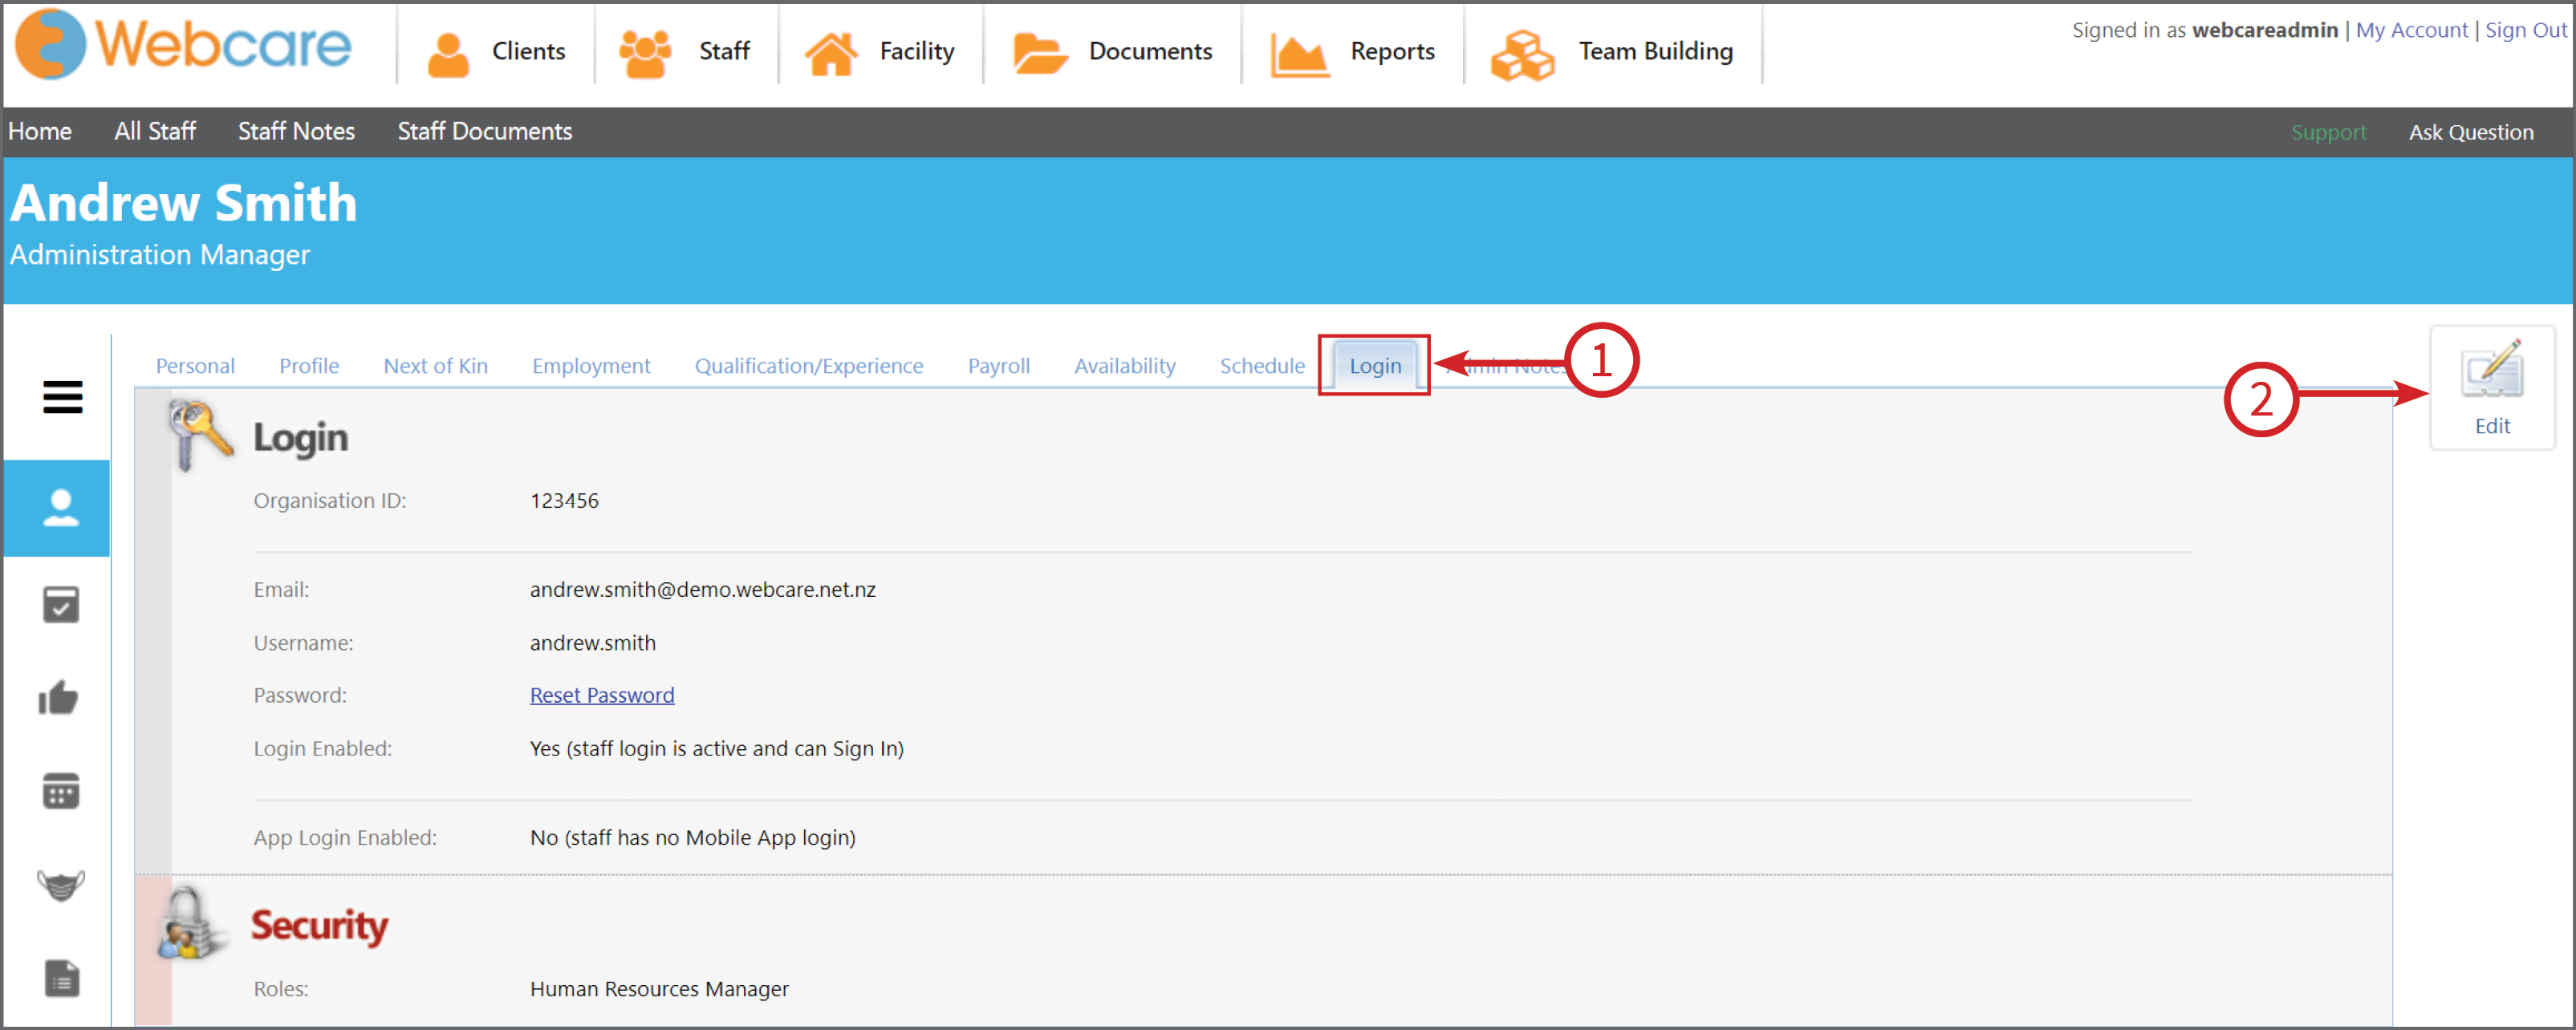Open the calendar icon in the sidebar
This screenshot has width=2576, height=1030.
[60, 791]
